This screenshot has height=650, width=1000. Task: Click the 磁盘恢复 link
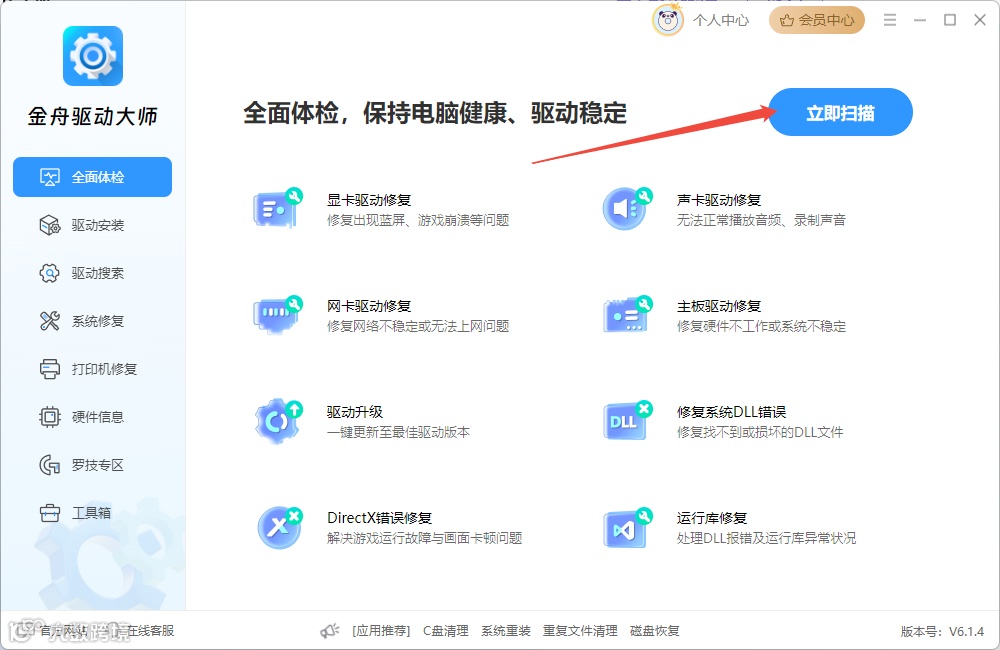(654, 631)
